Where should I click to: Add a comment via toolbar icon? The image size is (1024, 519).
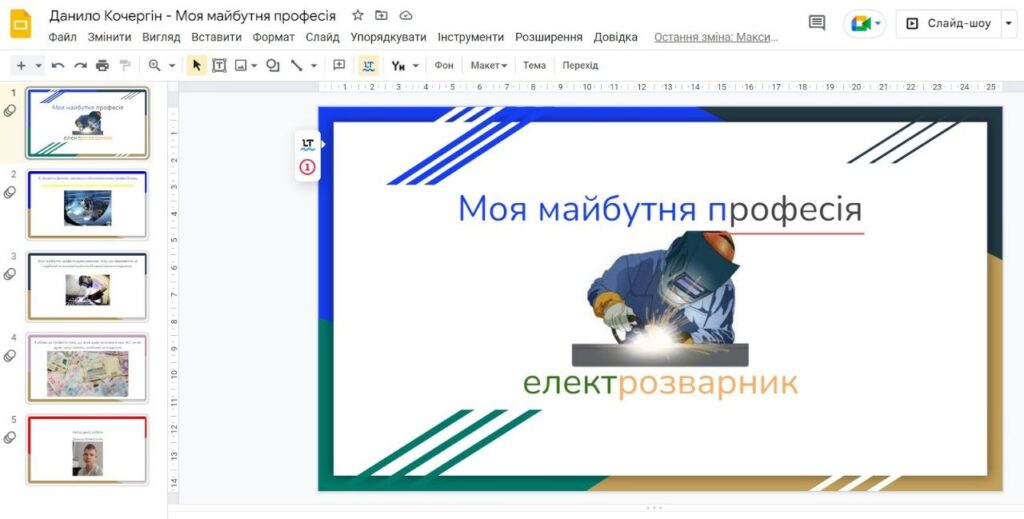[339, 65]
